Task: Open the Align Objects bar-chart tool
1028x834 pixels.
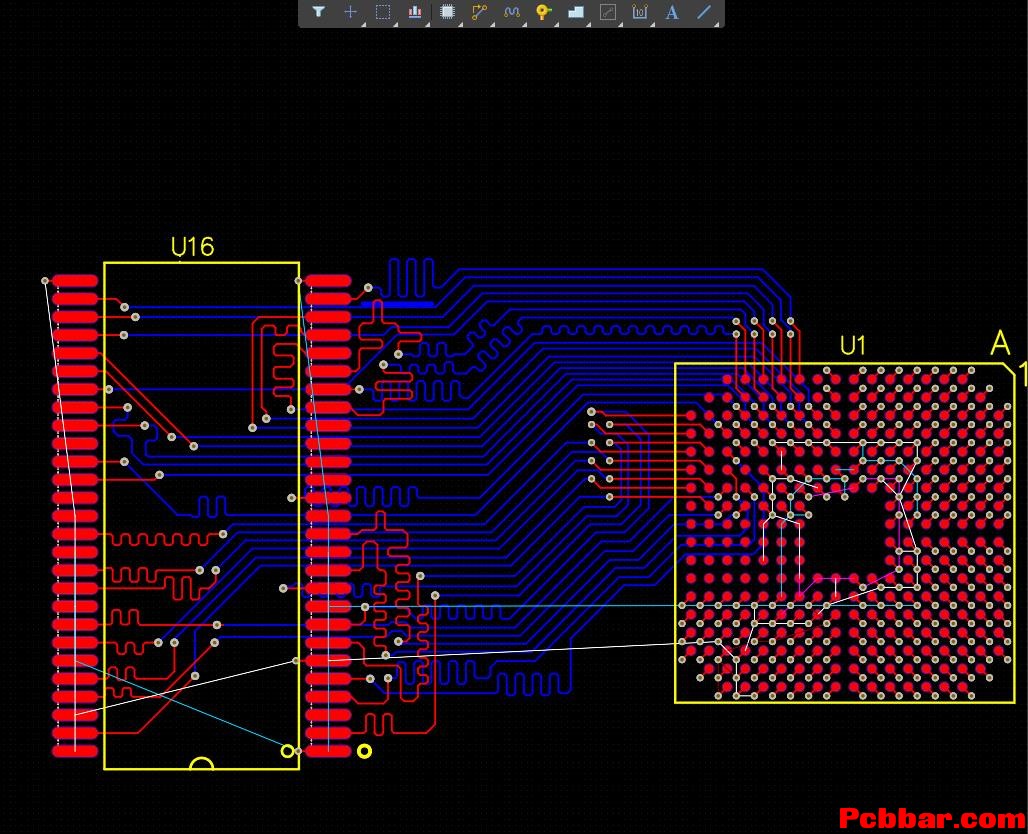Action: 415,12
